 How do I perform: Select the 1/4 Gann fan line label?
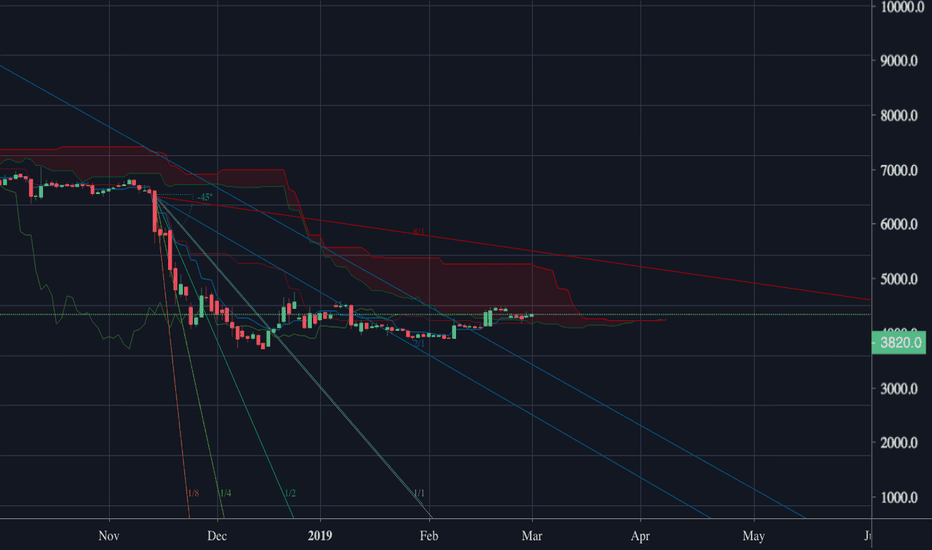pos(225,493)
